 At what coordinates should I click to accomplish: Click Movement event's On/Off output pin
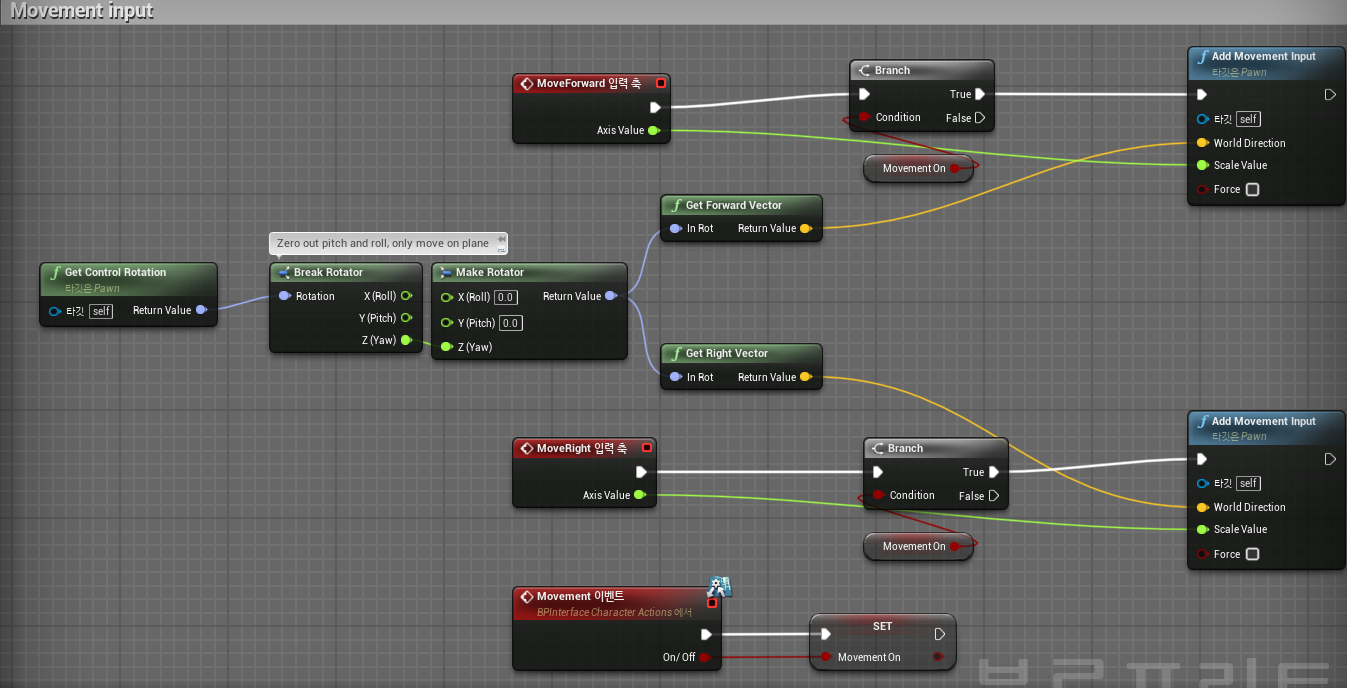(x=704, y=657)
